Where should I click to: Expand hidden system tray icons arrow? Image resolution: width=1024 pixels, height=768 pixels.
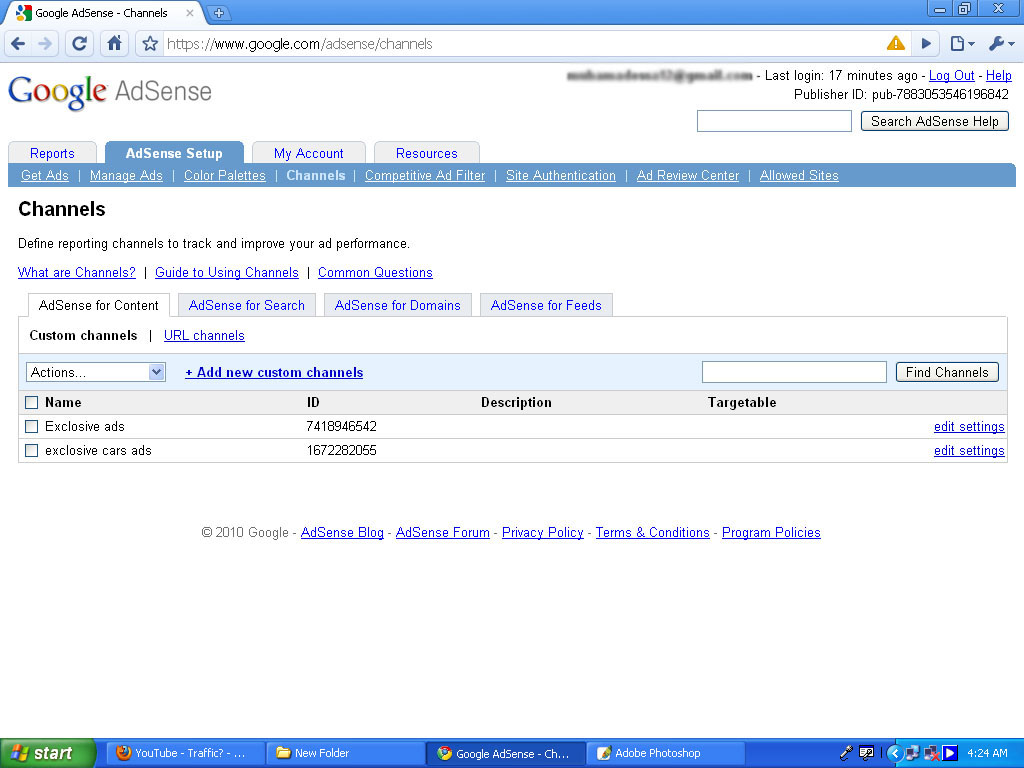coord(894,753)
